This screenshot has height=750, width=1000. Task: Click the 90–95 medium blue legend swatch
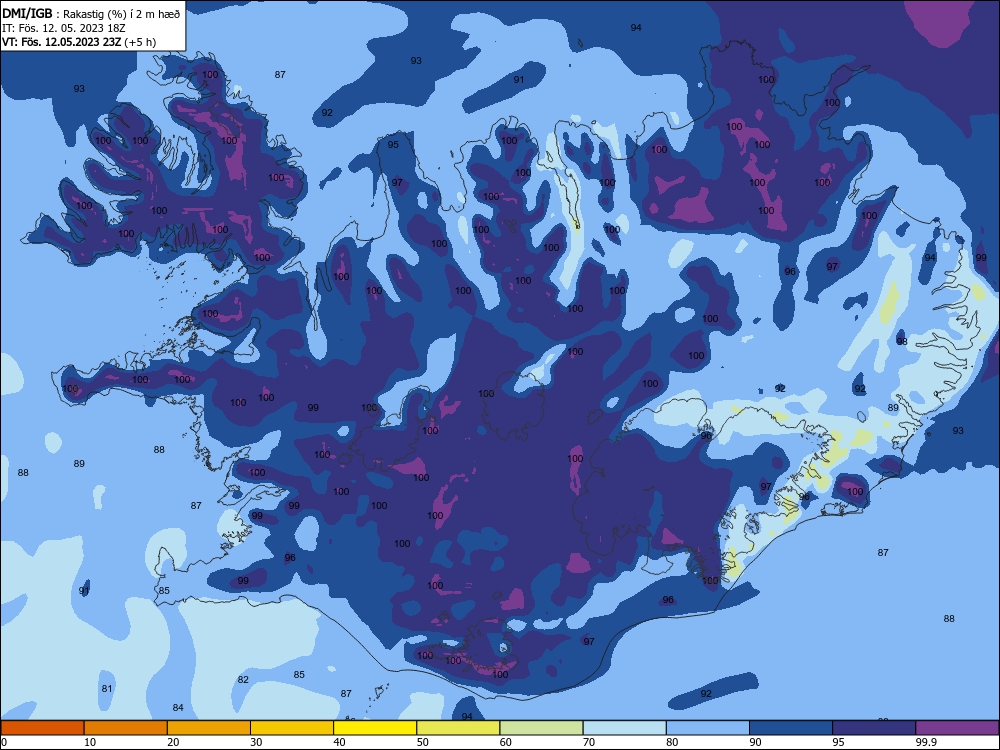(791, 728)
